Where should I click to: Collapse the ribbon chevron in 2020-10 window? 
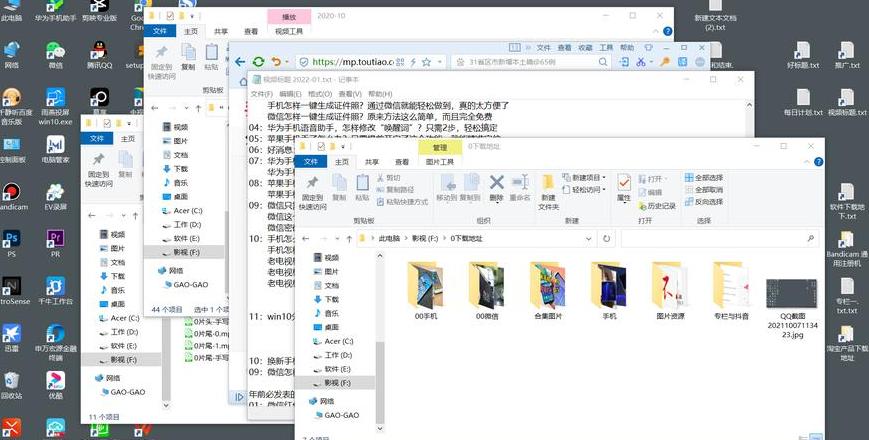click(656, 32)
